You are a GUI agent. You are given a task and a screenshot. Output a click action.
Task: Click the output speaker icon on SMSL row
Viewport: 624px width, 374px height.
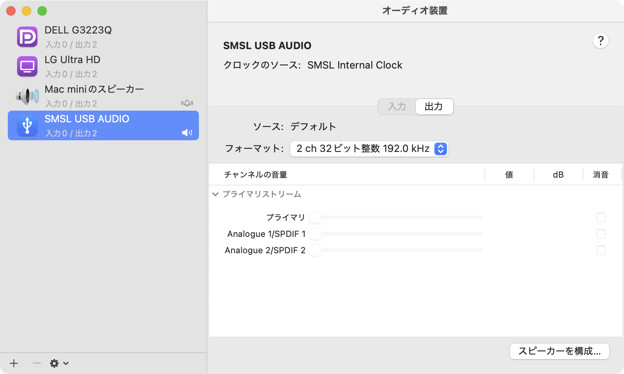(187, 132)
